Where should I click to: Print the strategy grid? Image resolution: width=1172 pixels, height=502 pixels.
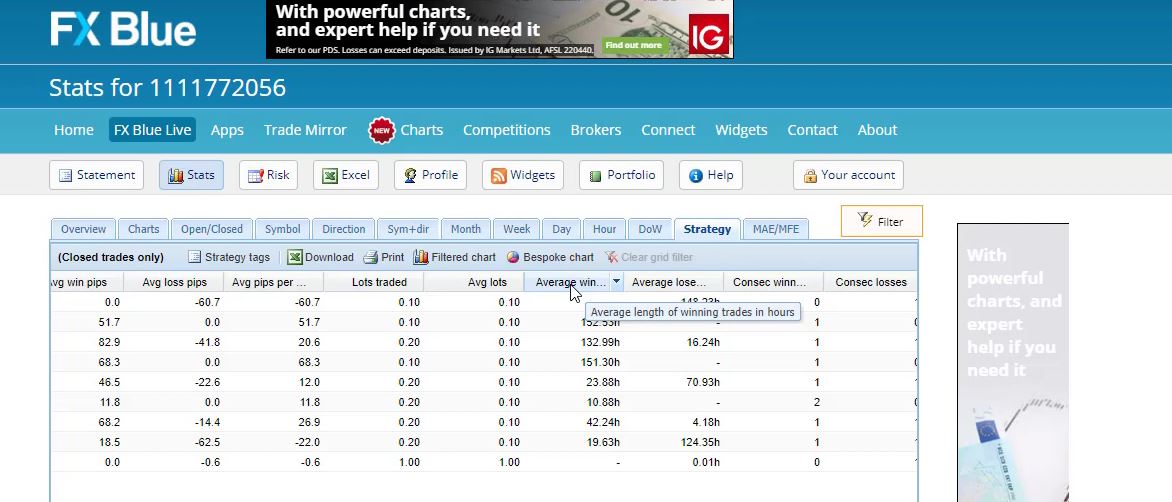(x=383, y=257)
